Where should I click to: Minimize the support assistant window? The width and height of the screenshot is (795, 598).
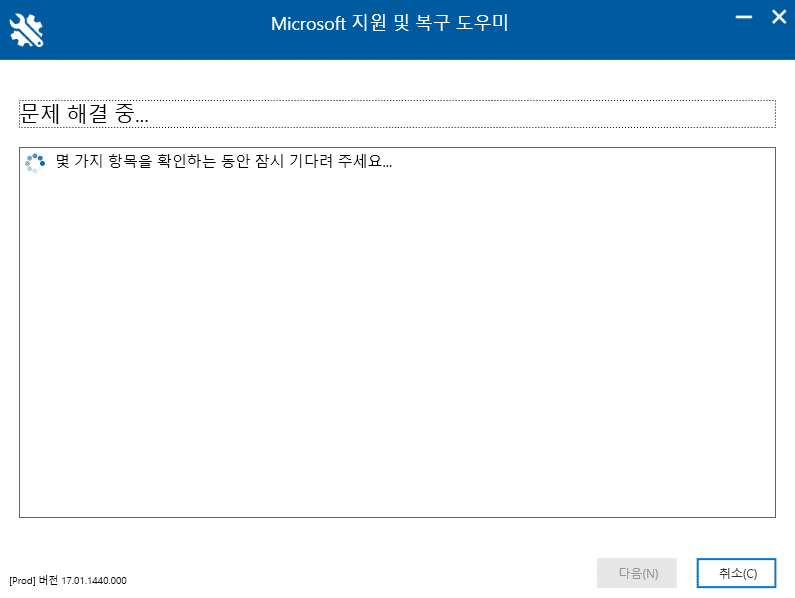744,17
